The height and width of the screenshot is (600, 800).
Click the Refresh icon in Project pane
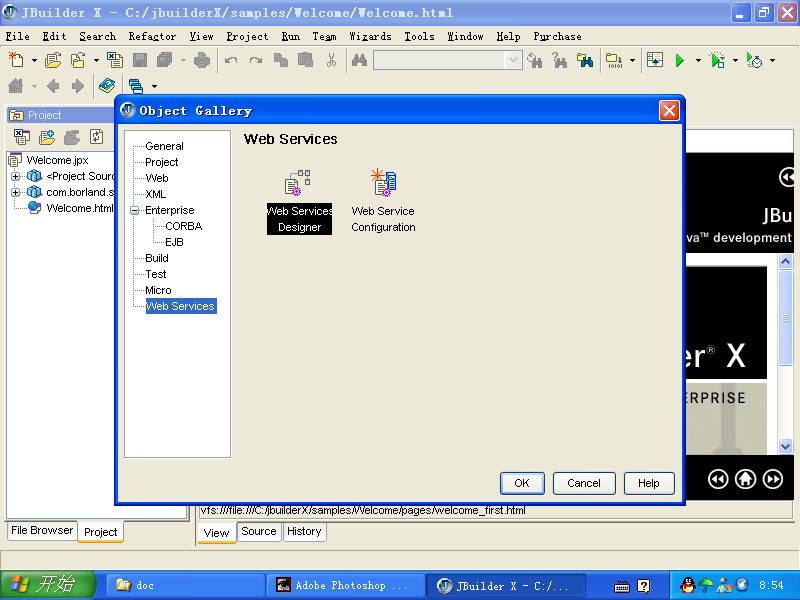pyautogui.click(x=97, y=137)
